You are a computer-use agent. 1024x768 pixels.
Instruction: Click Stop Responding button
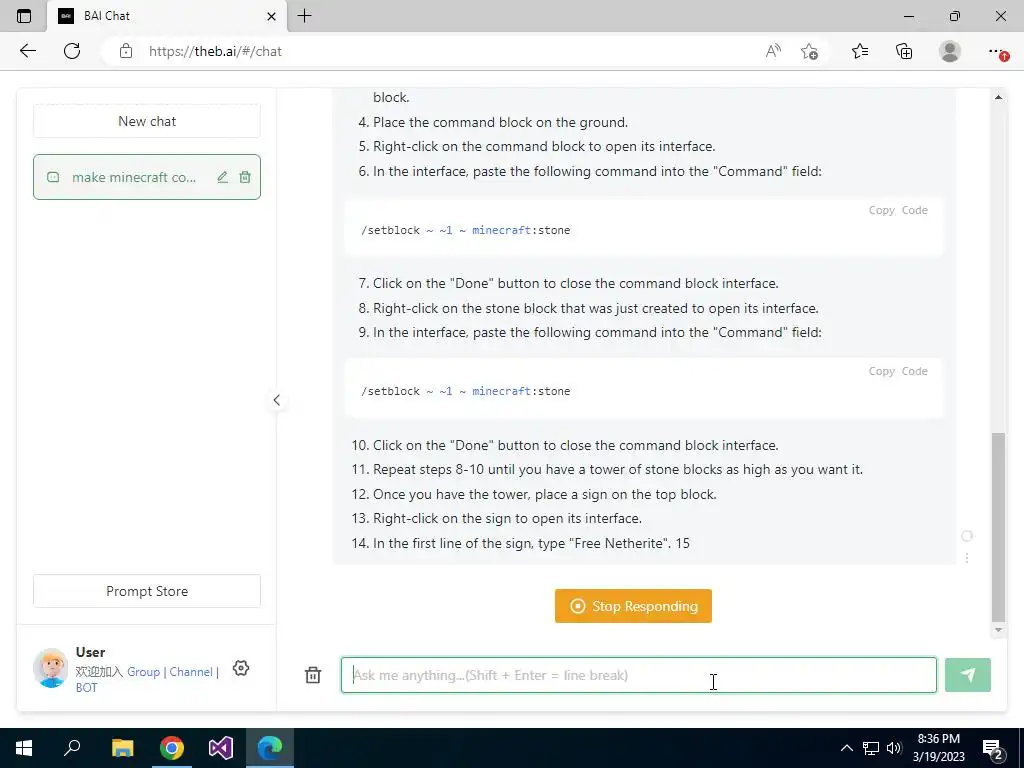pos(633,606)
